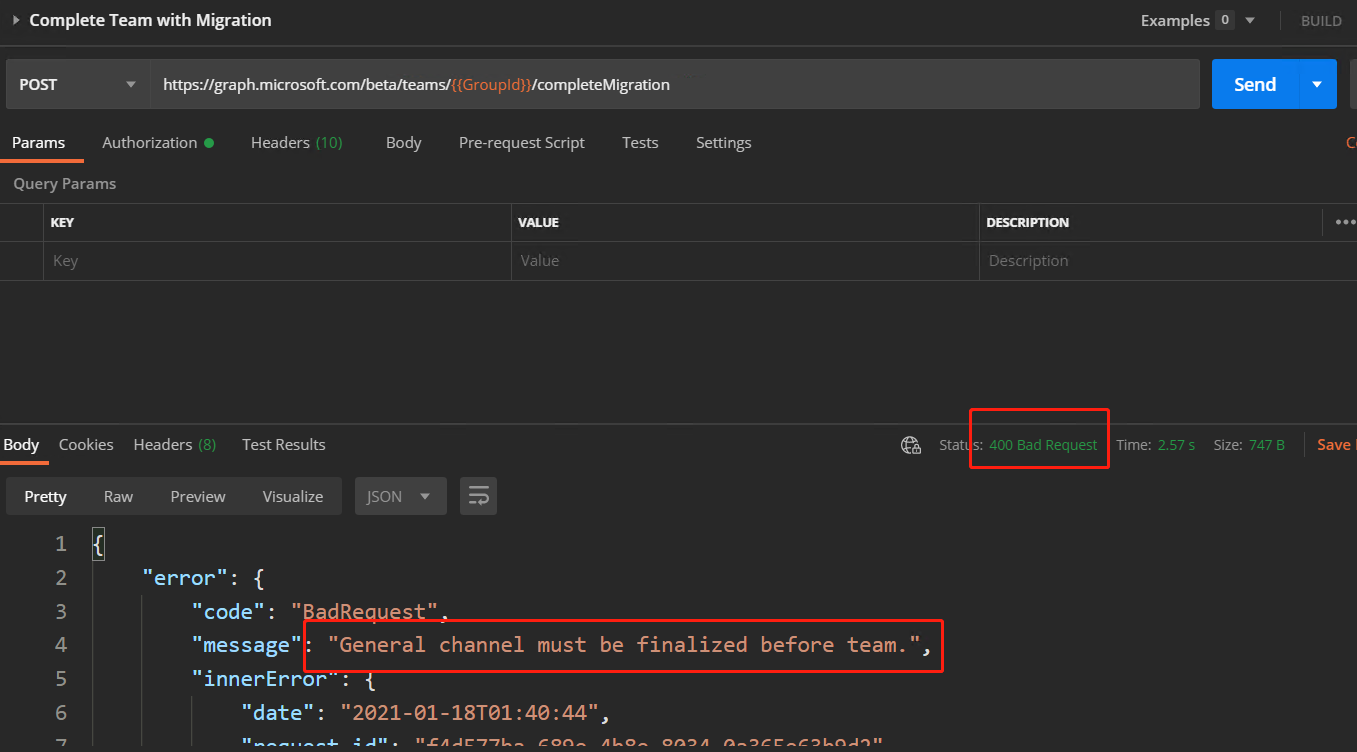Open the Settings tab
Viewport: 1357px width, 752px height.
coord(723,143)
